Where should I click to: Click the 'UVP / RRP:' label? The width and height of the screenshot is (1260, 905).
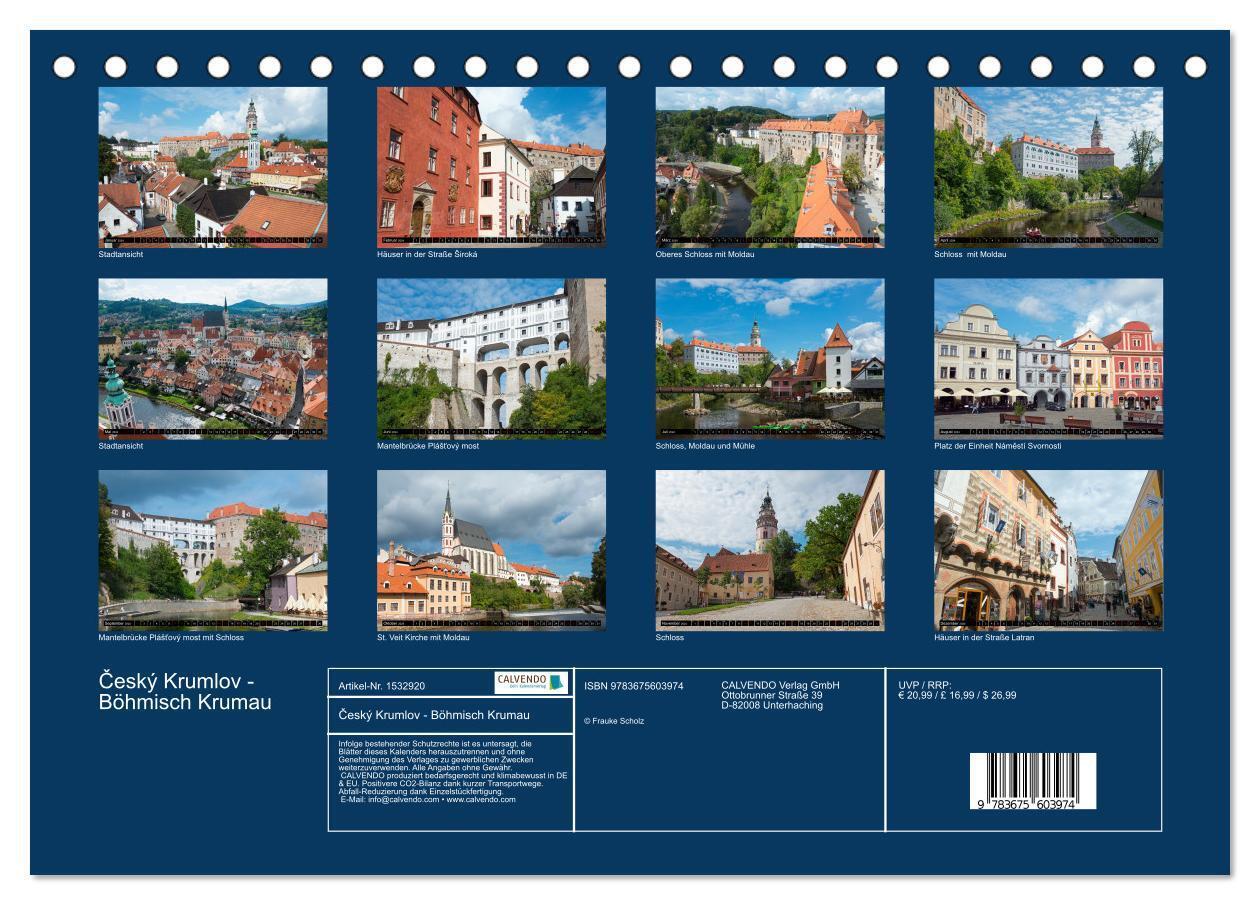(925, 685)
